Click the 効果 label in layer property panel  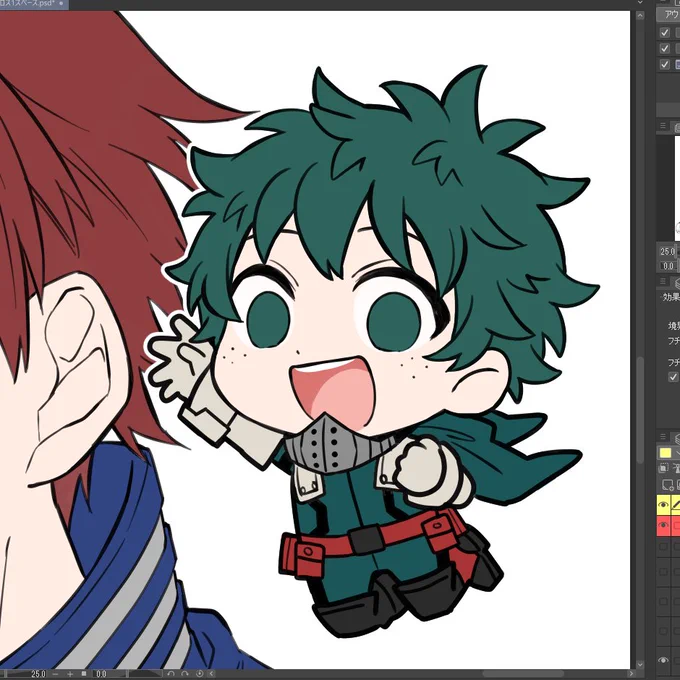pos(670,297)
